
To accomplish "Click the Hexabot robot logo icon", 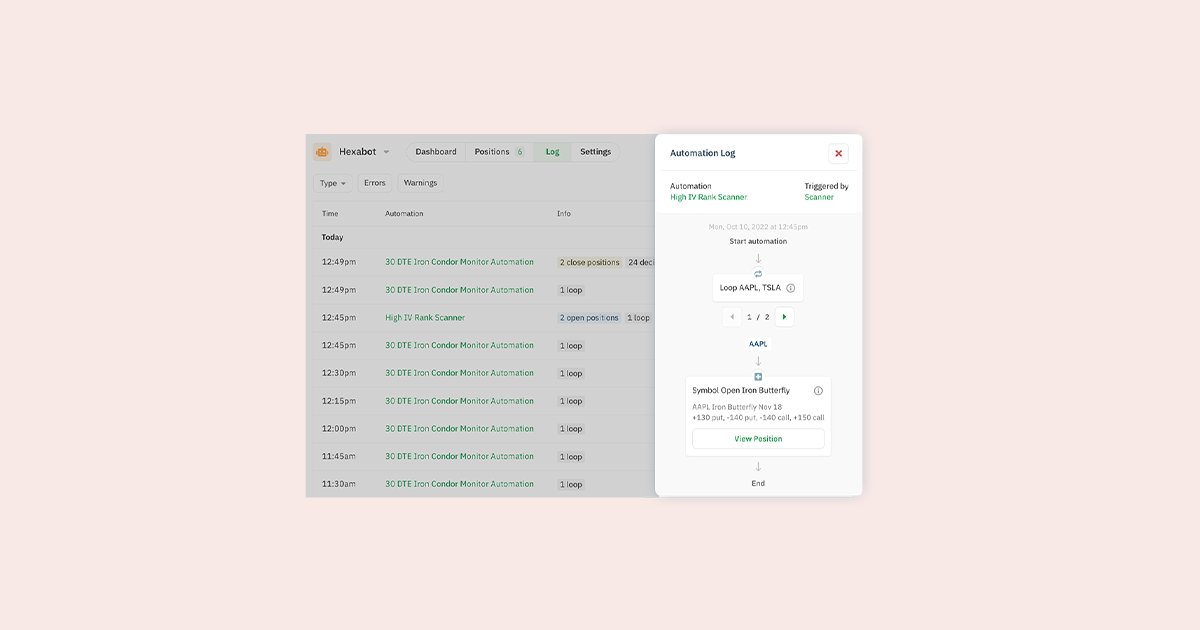I will pyautogui.click(x=322, y=152).
